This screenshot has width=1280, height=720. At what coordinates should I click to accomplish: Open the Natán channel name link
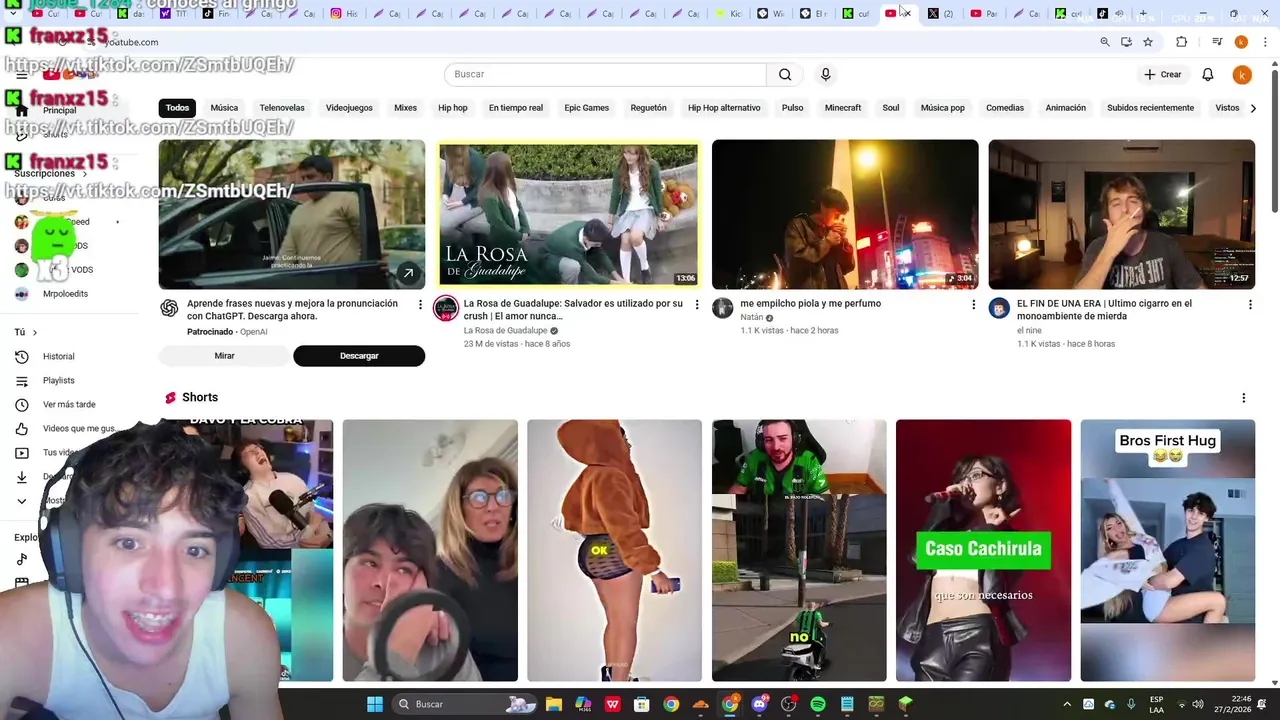point(751,317)
